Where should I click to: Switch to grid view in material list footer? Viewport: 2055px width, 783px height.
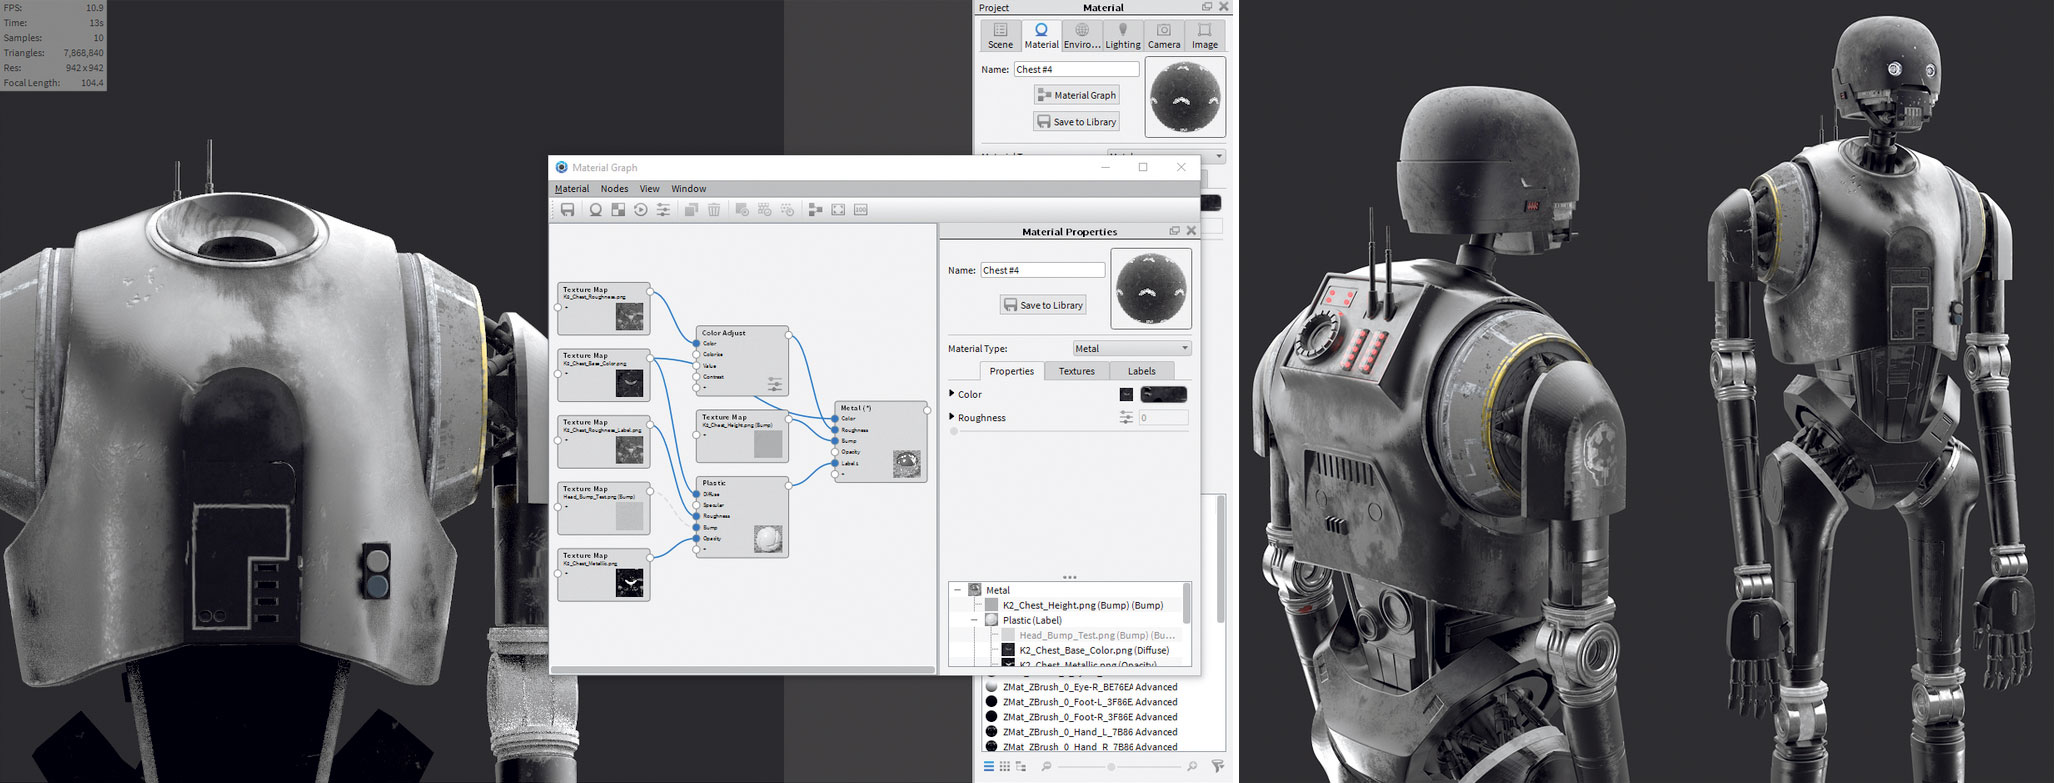[x=1004, y=767]
